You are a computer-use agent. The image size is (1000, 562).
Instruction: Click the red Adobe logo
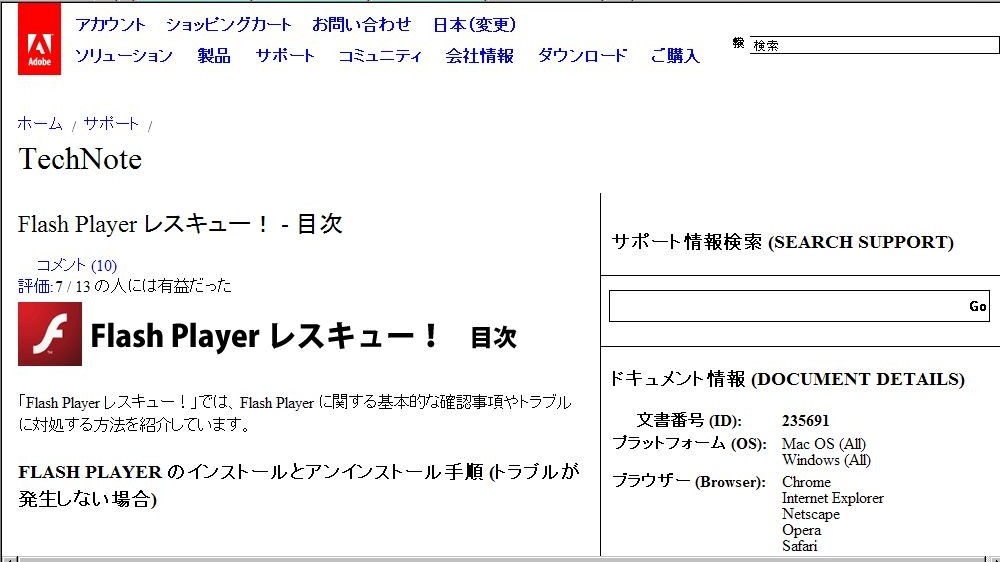coord(40,39)
